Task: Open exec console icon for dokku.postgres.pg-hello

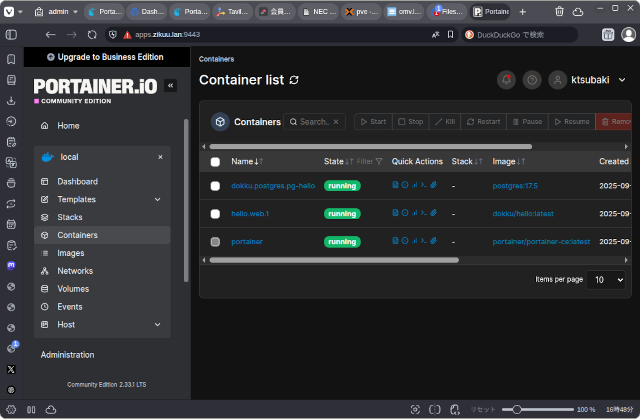Action: point(424,185)
